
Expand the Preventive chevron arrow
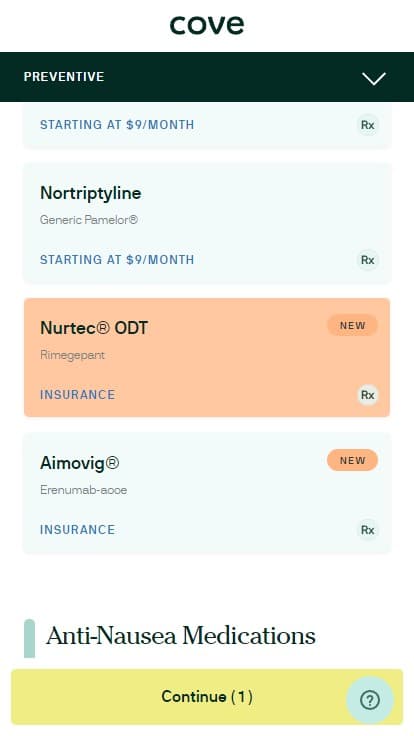pyautogui.click(x=374, y=78)
